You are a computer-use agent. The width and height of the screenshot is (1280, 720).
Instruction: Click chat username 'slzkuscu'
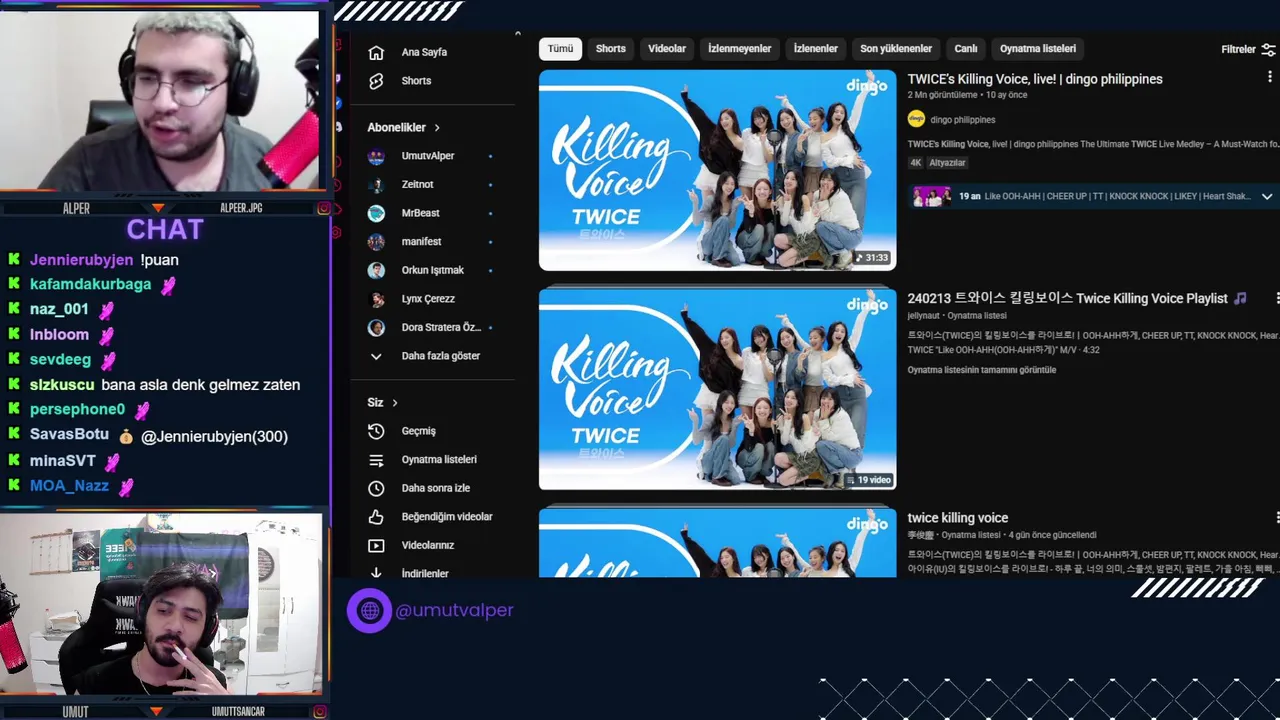point(62,385)
